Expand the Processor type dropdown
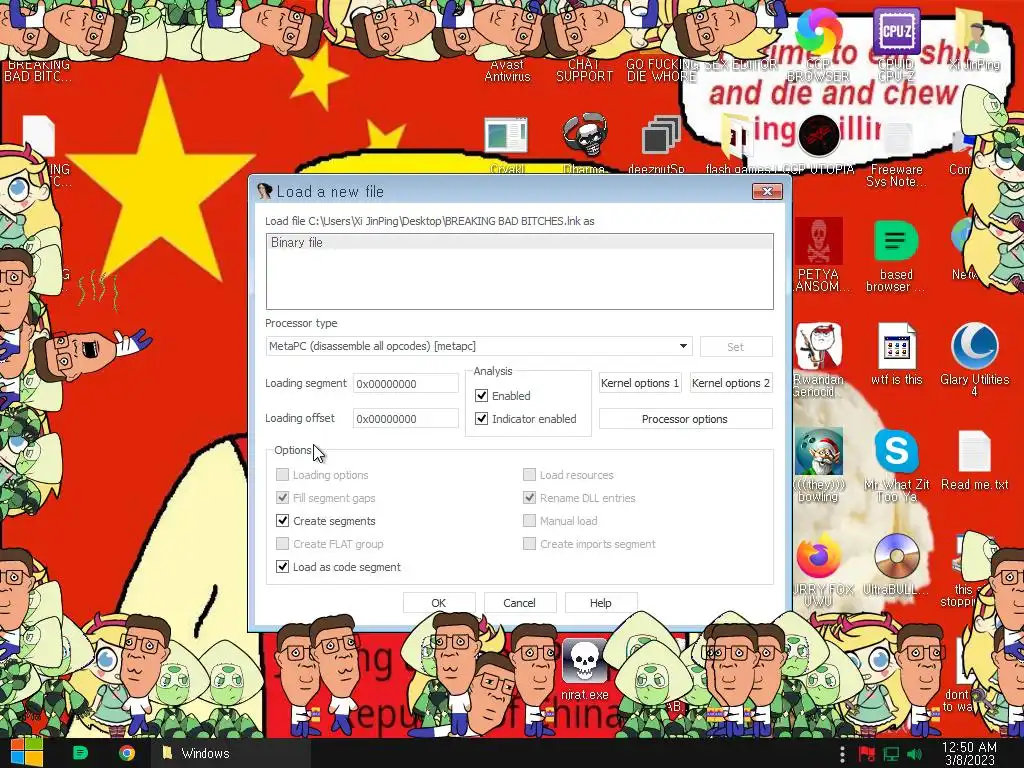The width and height of the screenshot is (1024, 768). (x=683, y=346)
